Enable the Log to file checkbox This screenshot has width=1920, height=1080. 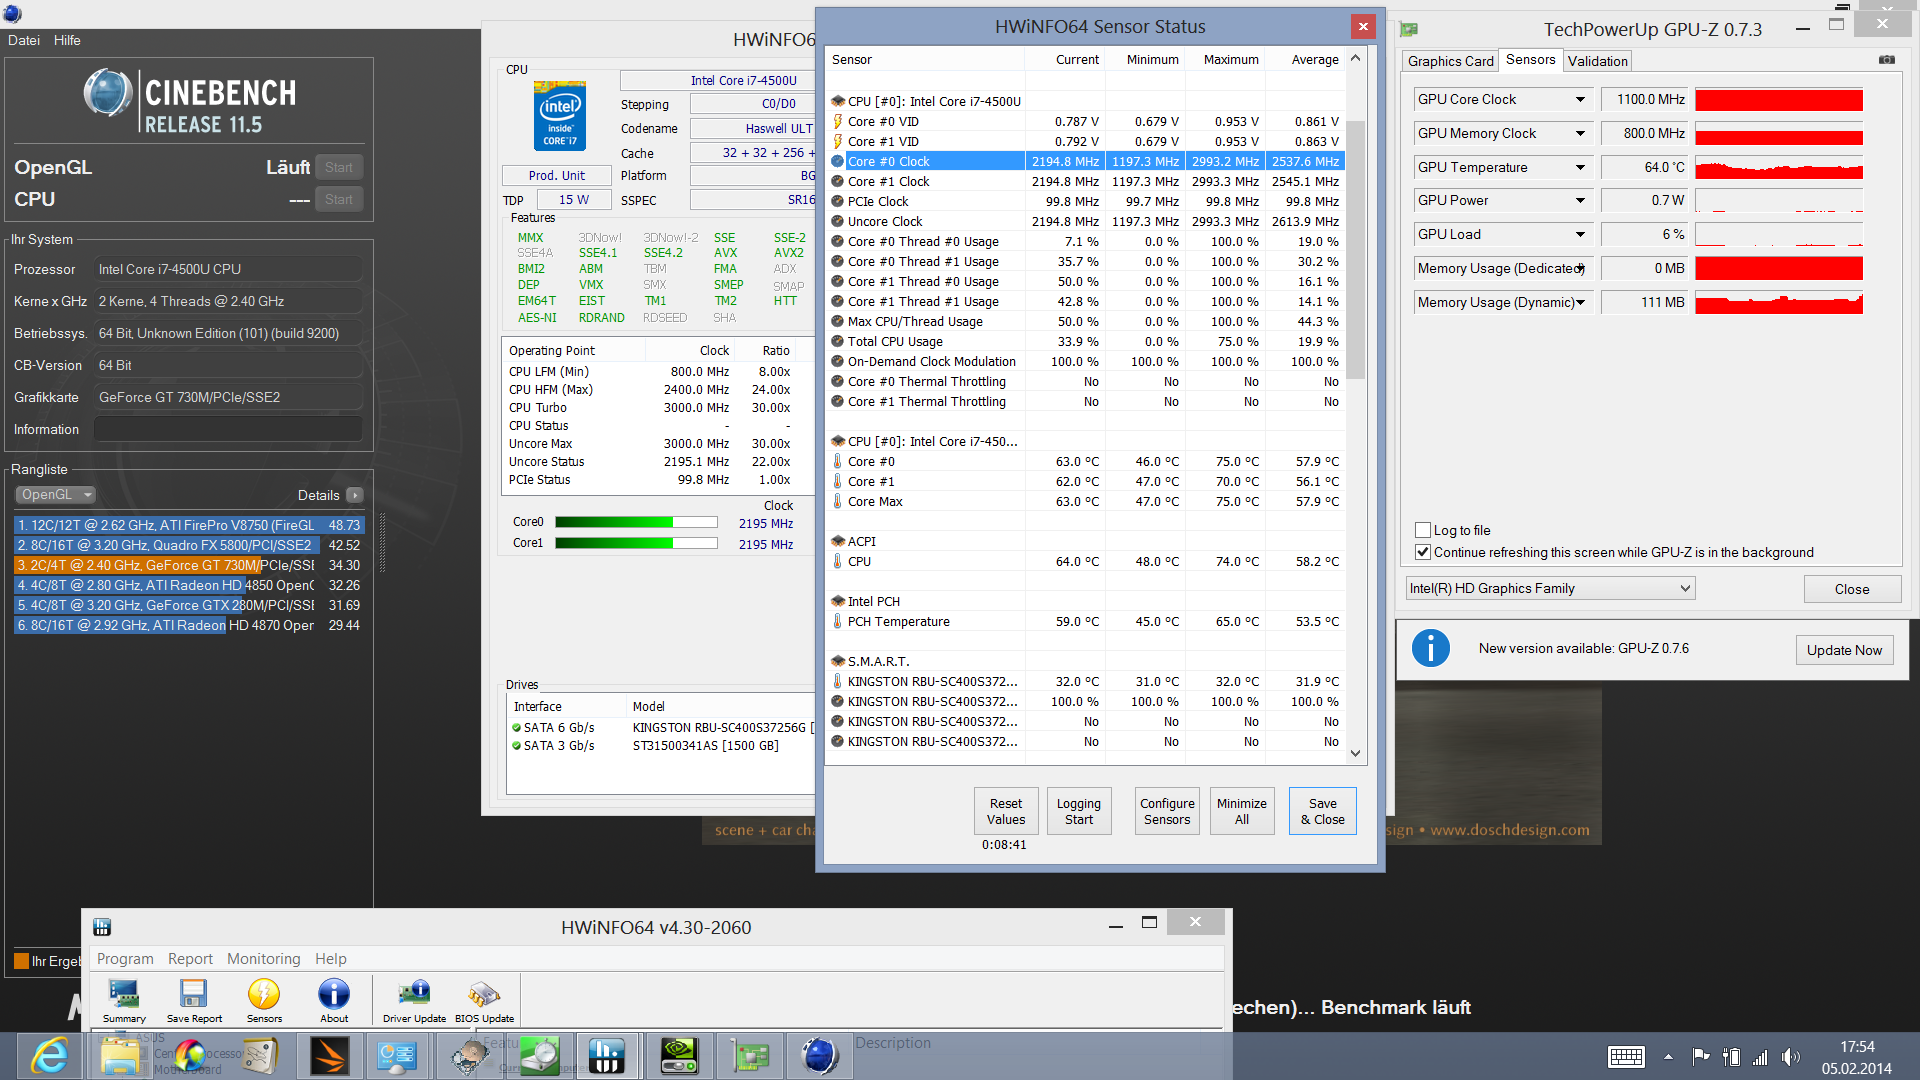pos(1423,530)
